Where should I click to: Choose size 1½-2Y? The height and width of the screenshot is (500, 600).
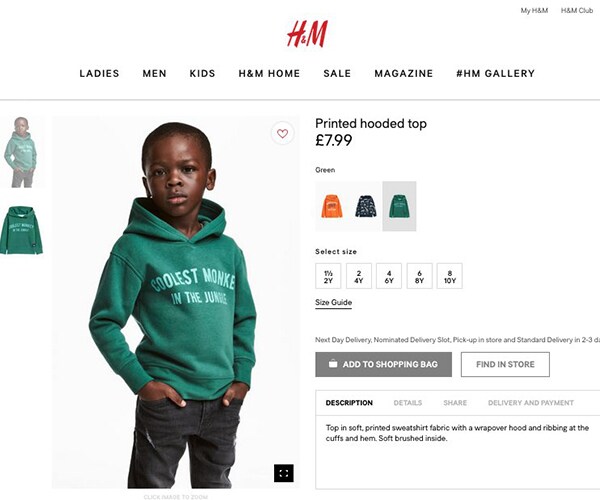[328, 276]
